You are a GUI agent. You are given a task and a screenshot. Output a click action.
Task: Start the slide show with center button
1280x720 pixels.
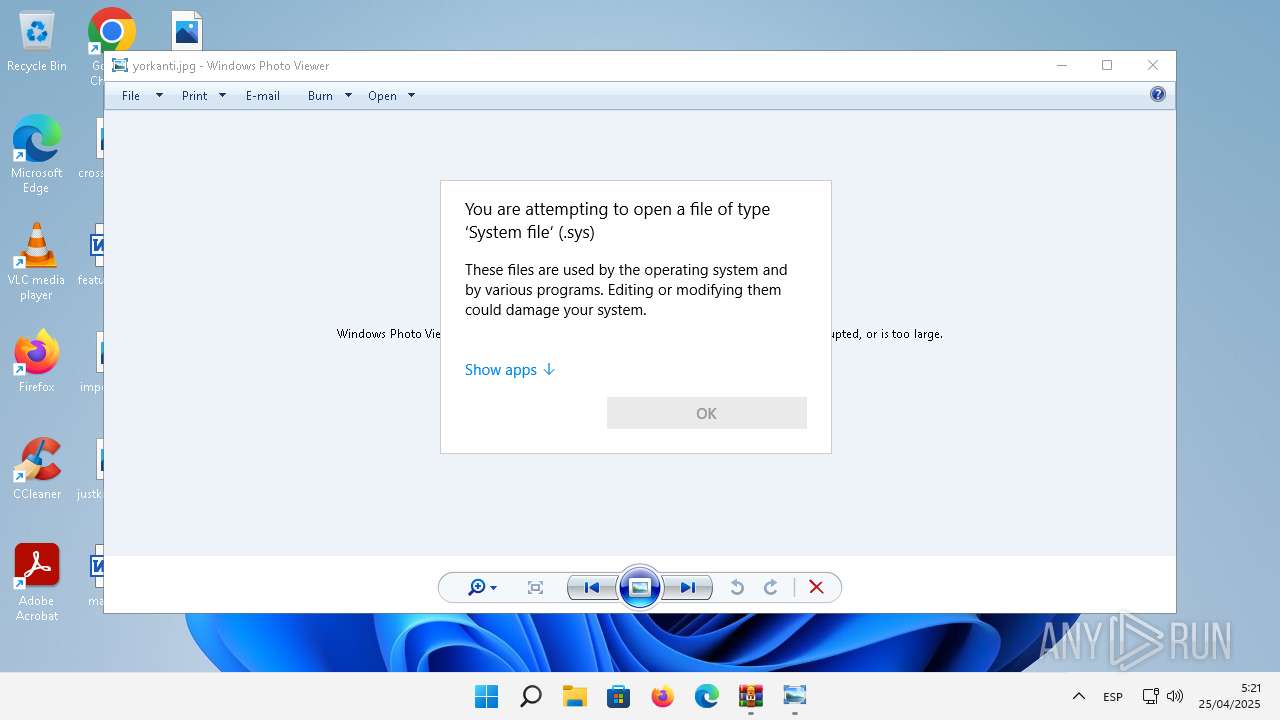[x=640, y=588]
